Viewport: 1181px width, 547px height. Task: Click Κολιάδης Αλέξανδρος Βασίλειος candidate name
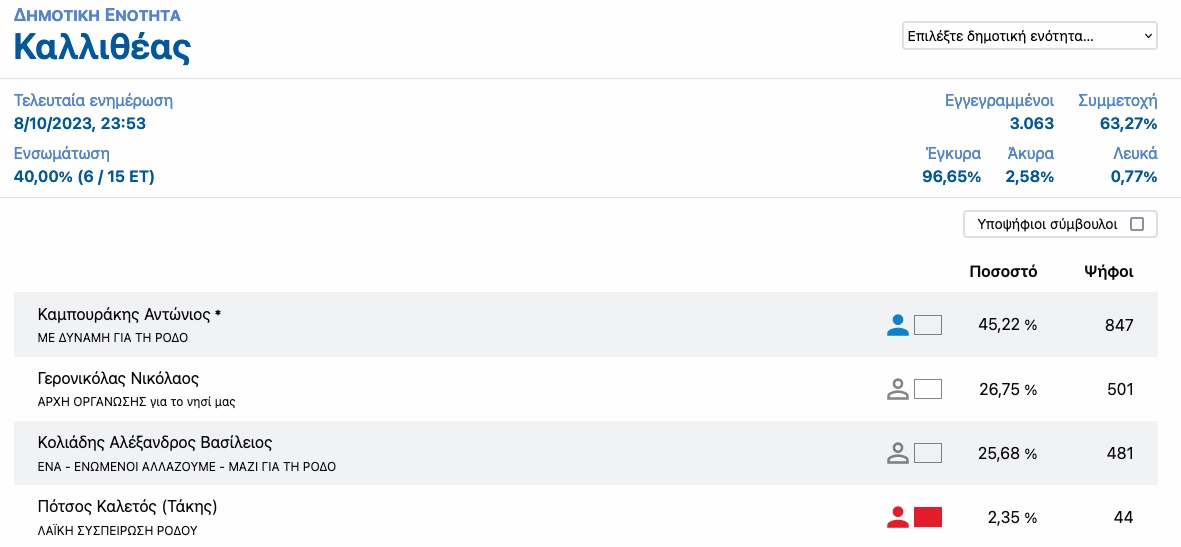154,442
